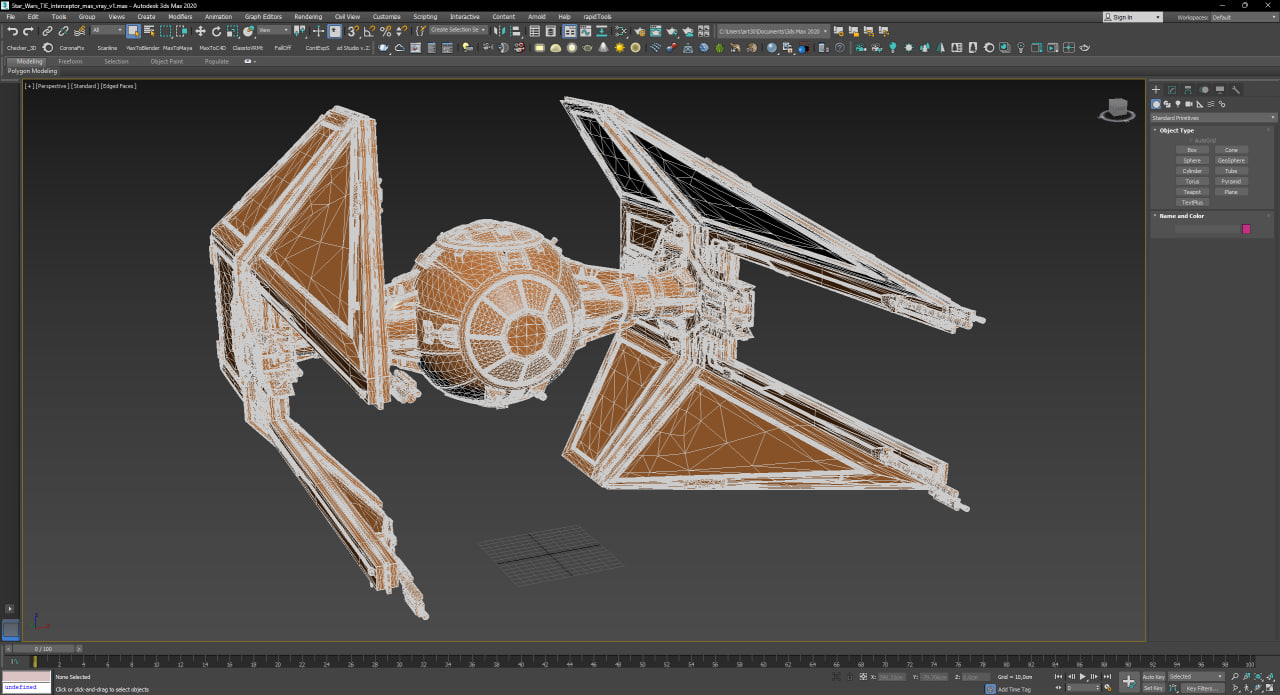Create a Box primitive button
Screen dimensions: 1280x695
click(x=1192, y=150)
